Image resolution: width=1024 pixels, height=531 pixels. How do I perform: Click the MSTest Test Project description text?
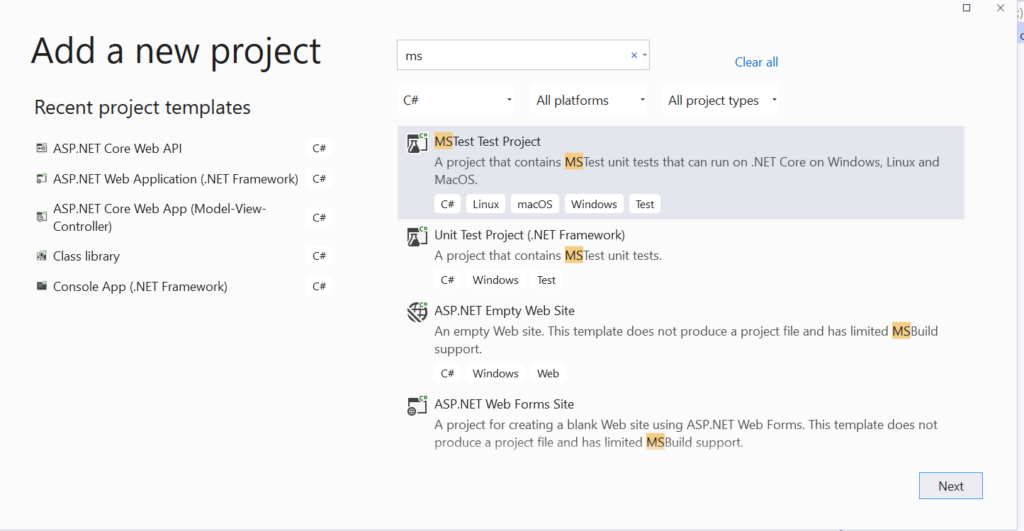click(687, 170)
